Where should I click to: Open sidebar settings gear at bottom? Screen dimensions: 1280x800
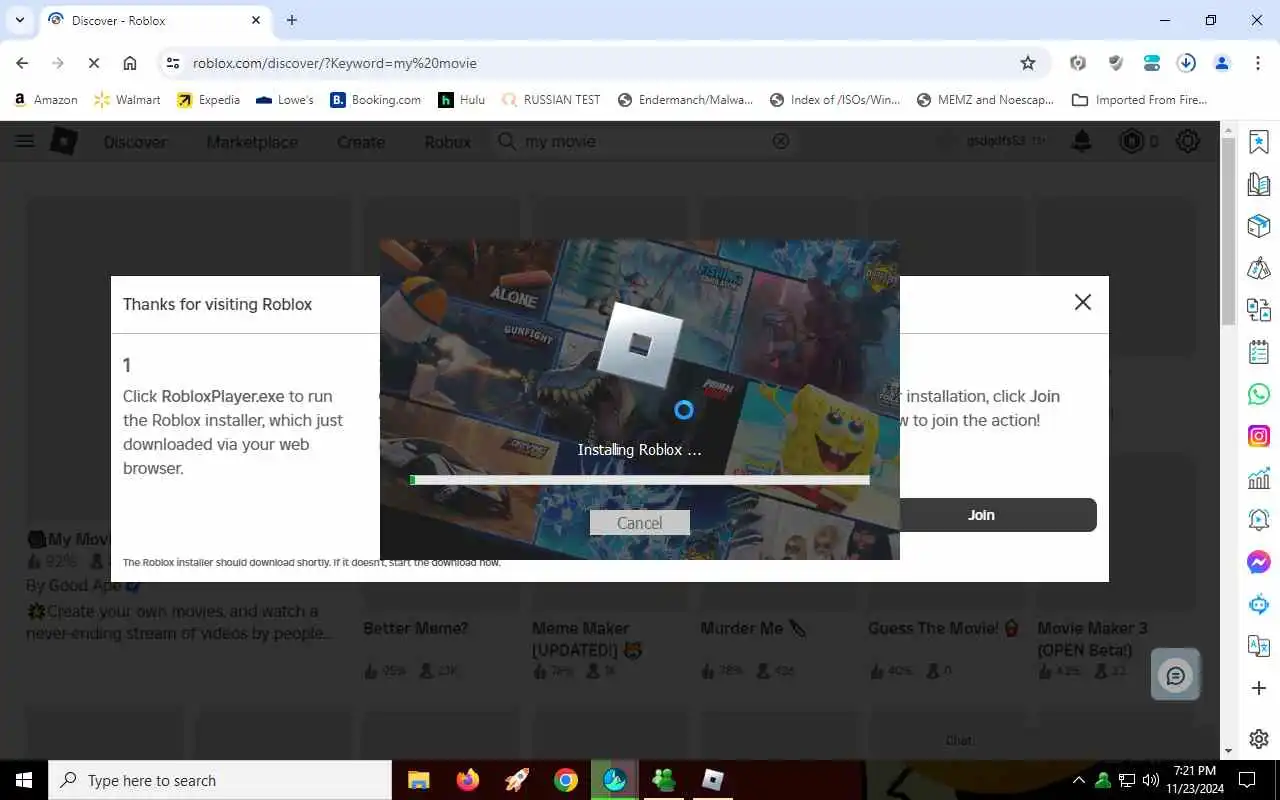(1259, 739)
